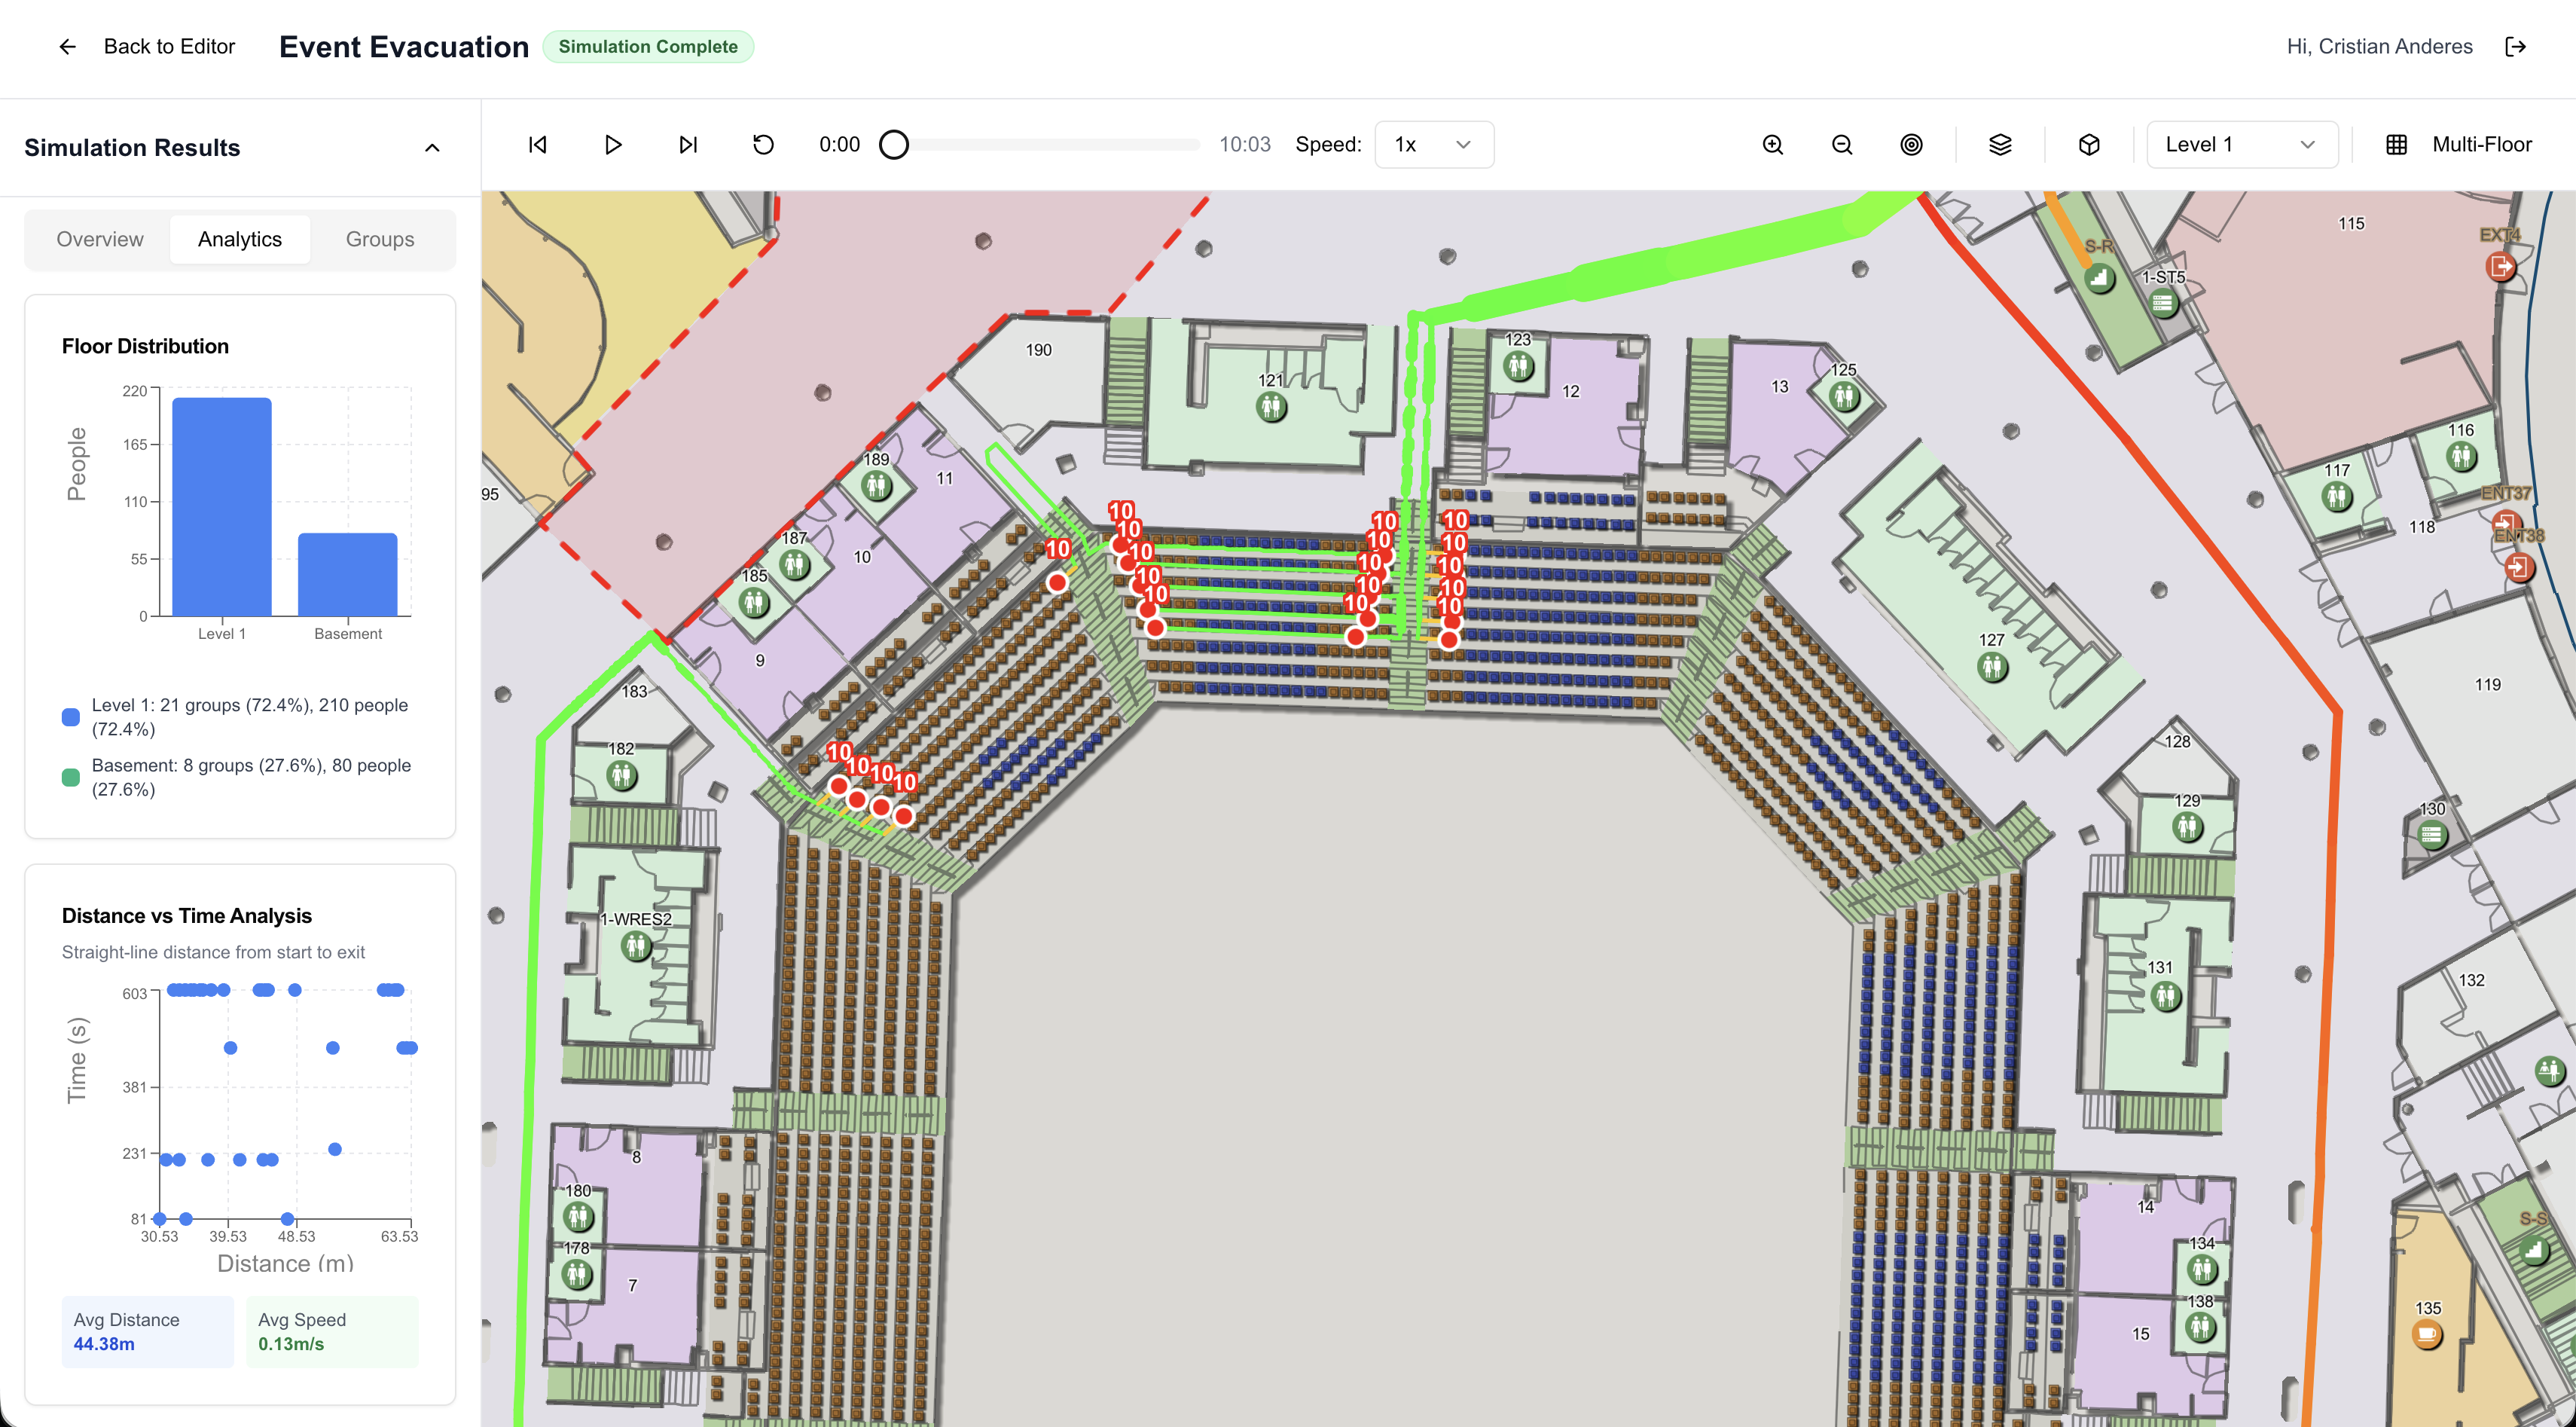This screenshot has height=1427, width=2576.
Task: Click the Back to Editor arrow icon
Action: pos(67,47)
